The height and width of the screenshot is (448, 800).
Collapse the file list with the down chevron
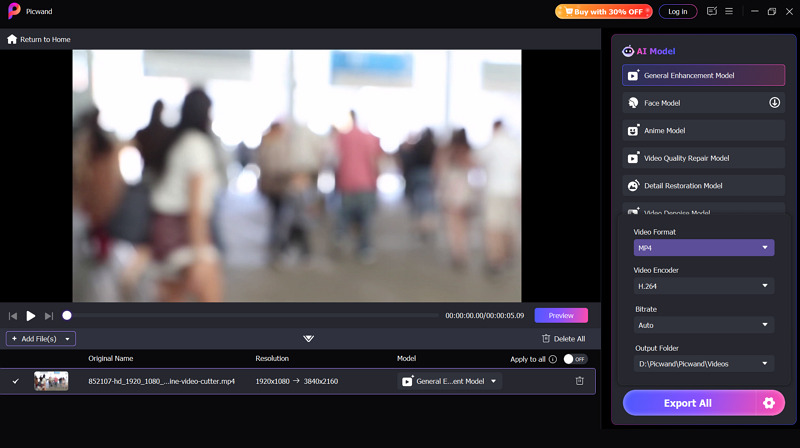(x=308, y=339)
